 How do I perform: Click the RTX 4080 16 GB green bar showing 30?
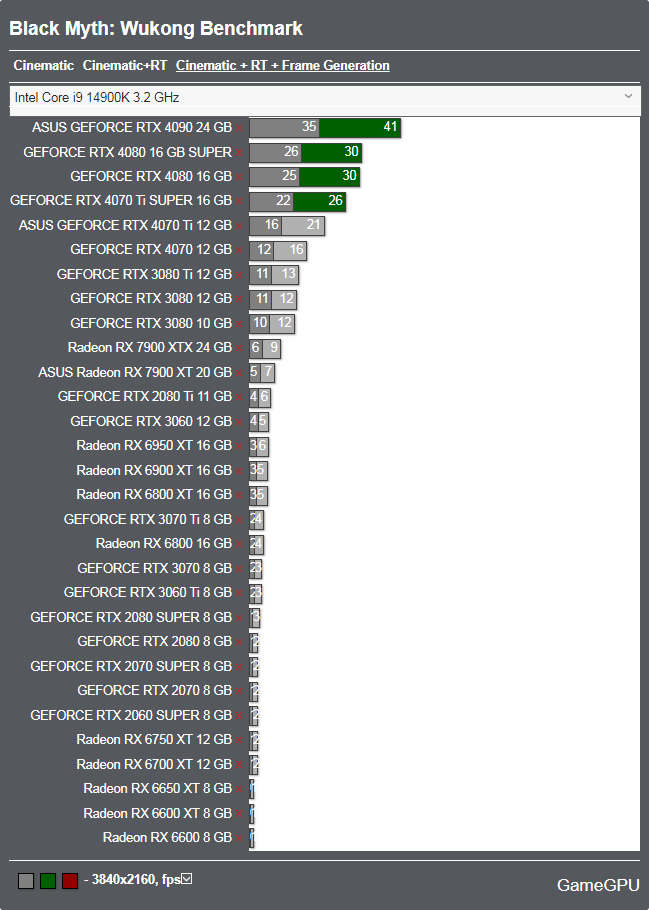tap(329, 176)
